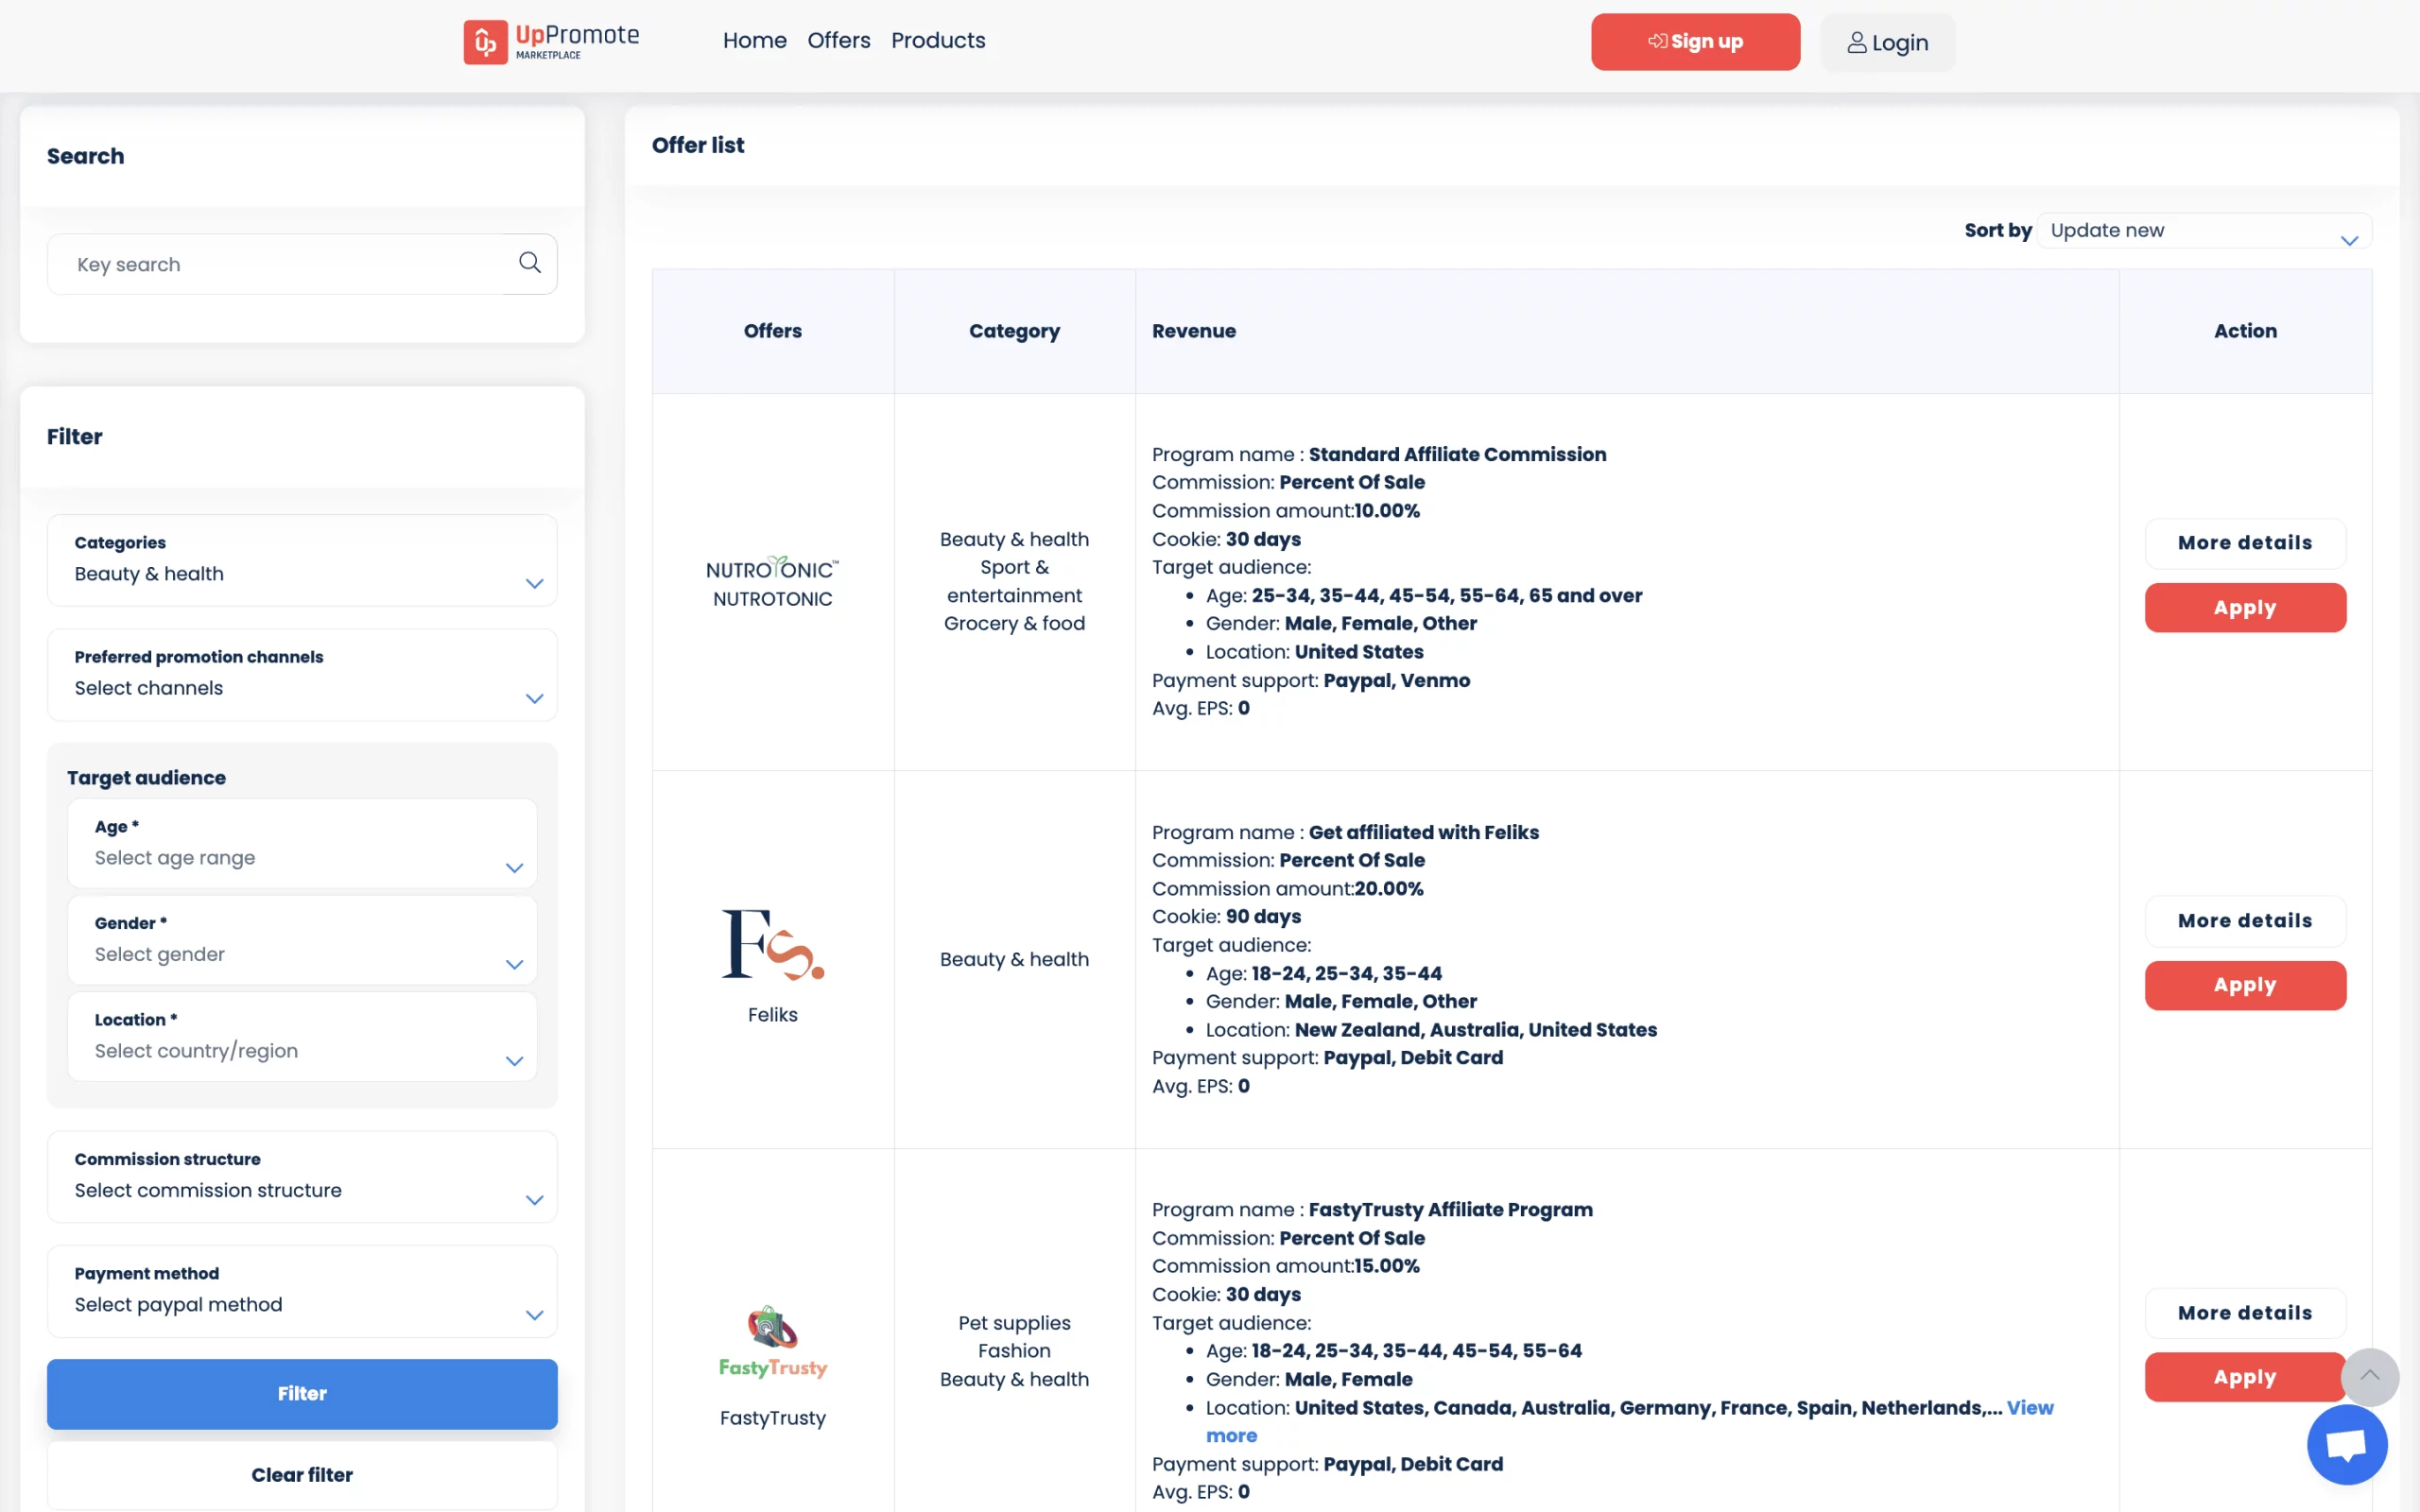This screenshot has height=1512, width=2420.
Task: Click the magnifier icon in Key search
Action: 530,263
